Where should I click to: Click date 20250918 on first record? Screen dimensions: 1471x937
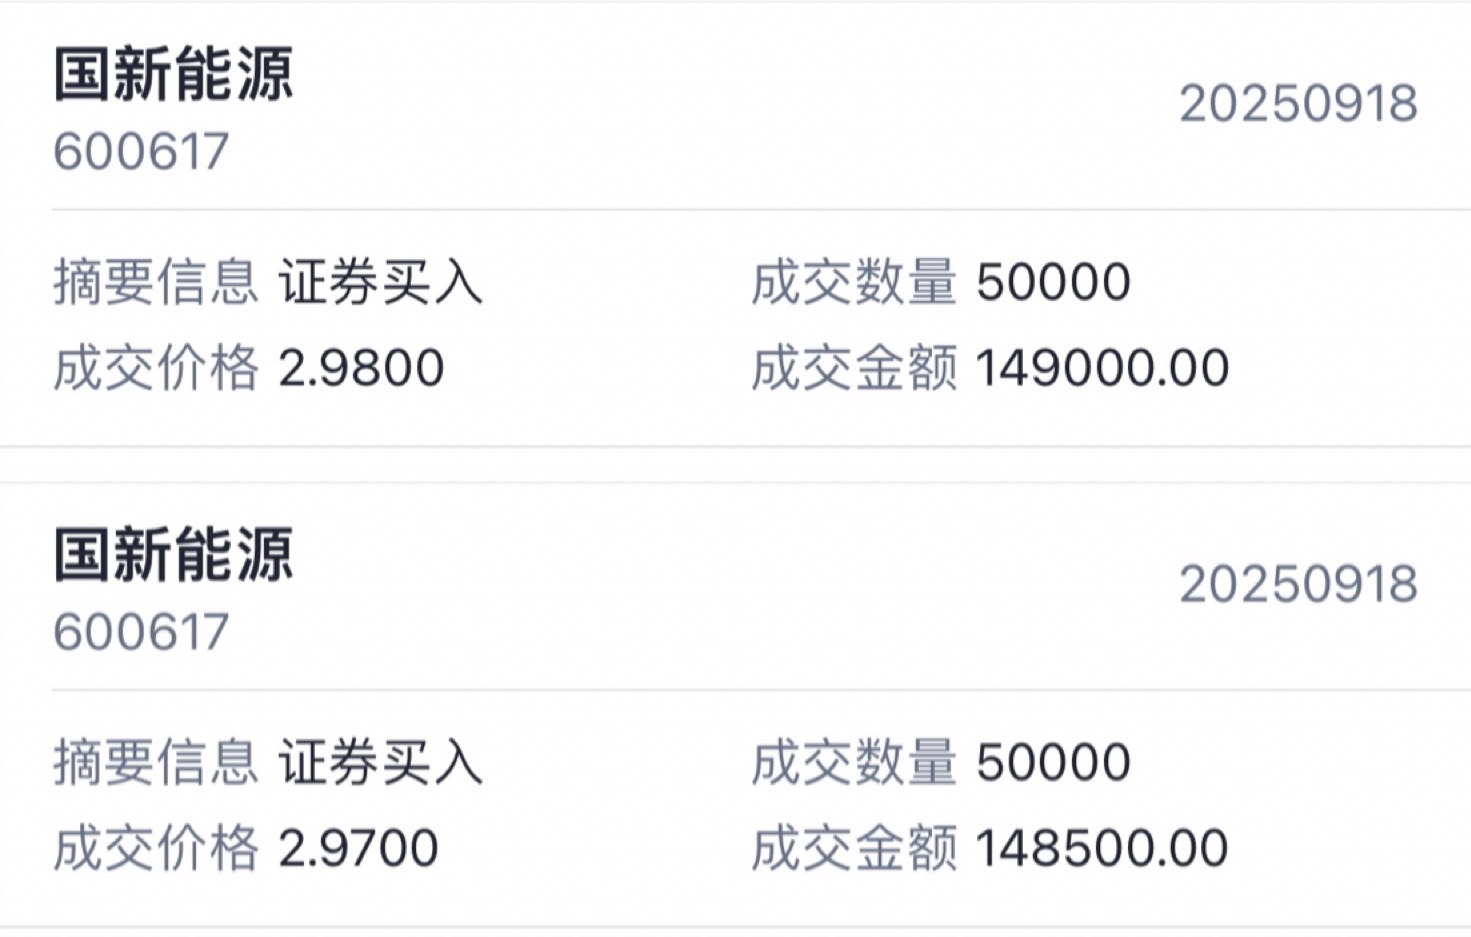1298,104
